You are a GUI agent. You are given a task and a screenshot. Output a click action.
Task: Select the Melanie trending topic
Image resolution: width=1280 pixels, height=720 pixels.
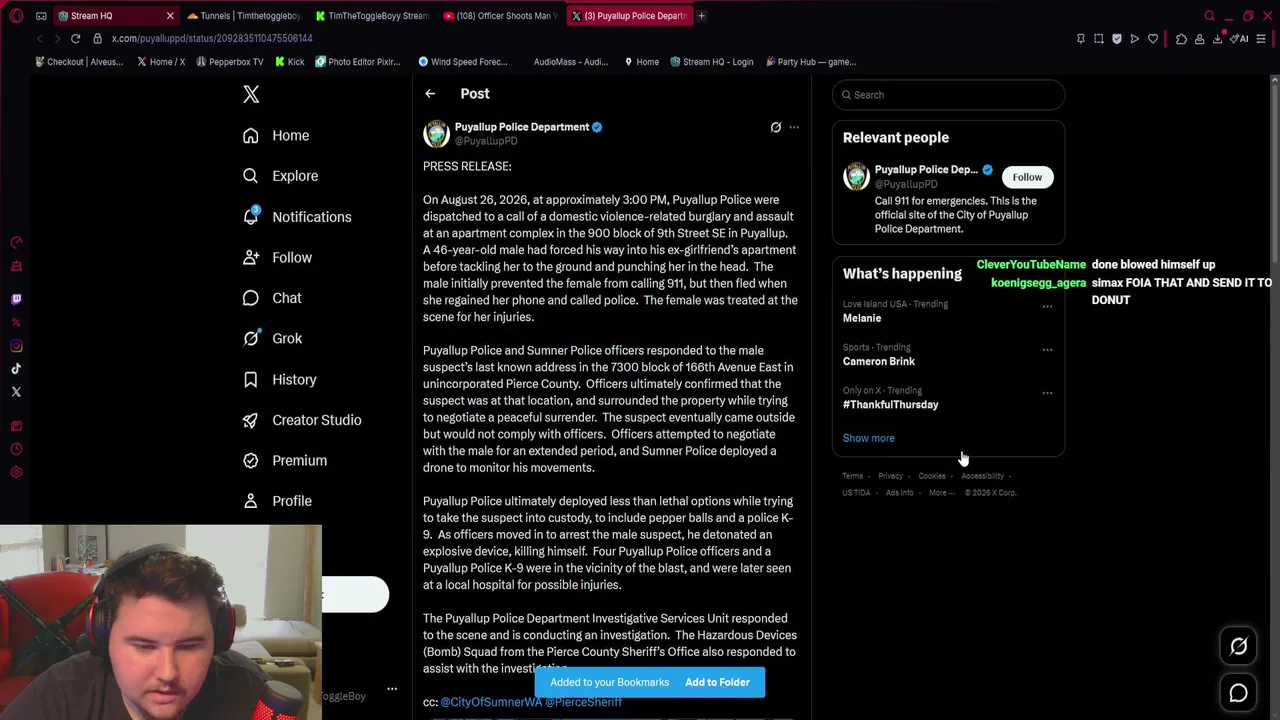(862, 318)
